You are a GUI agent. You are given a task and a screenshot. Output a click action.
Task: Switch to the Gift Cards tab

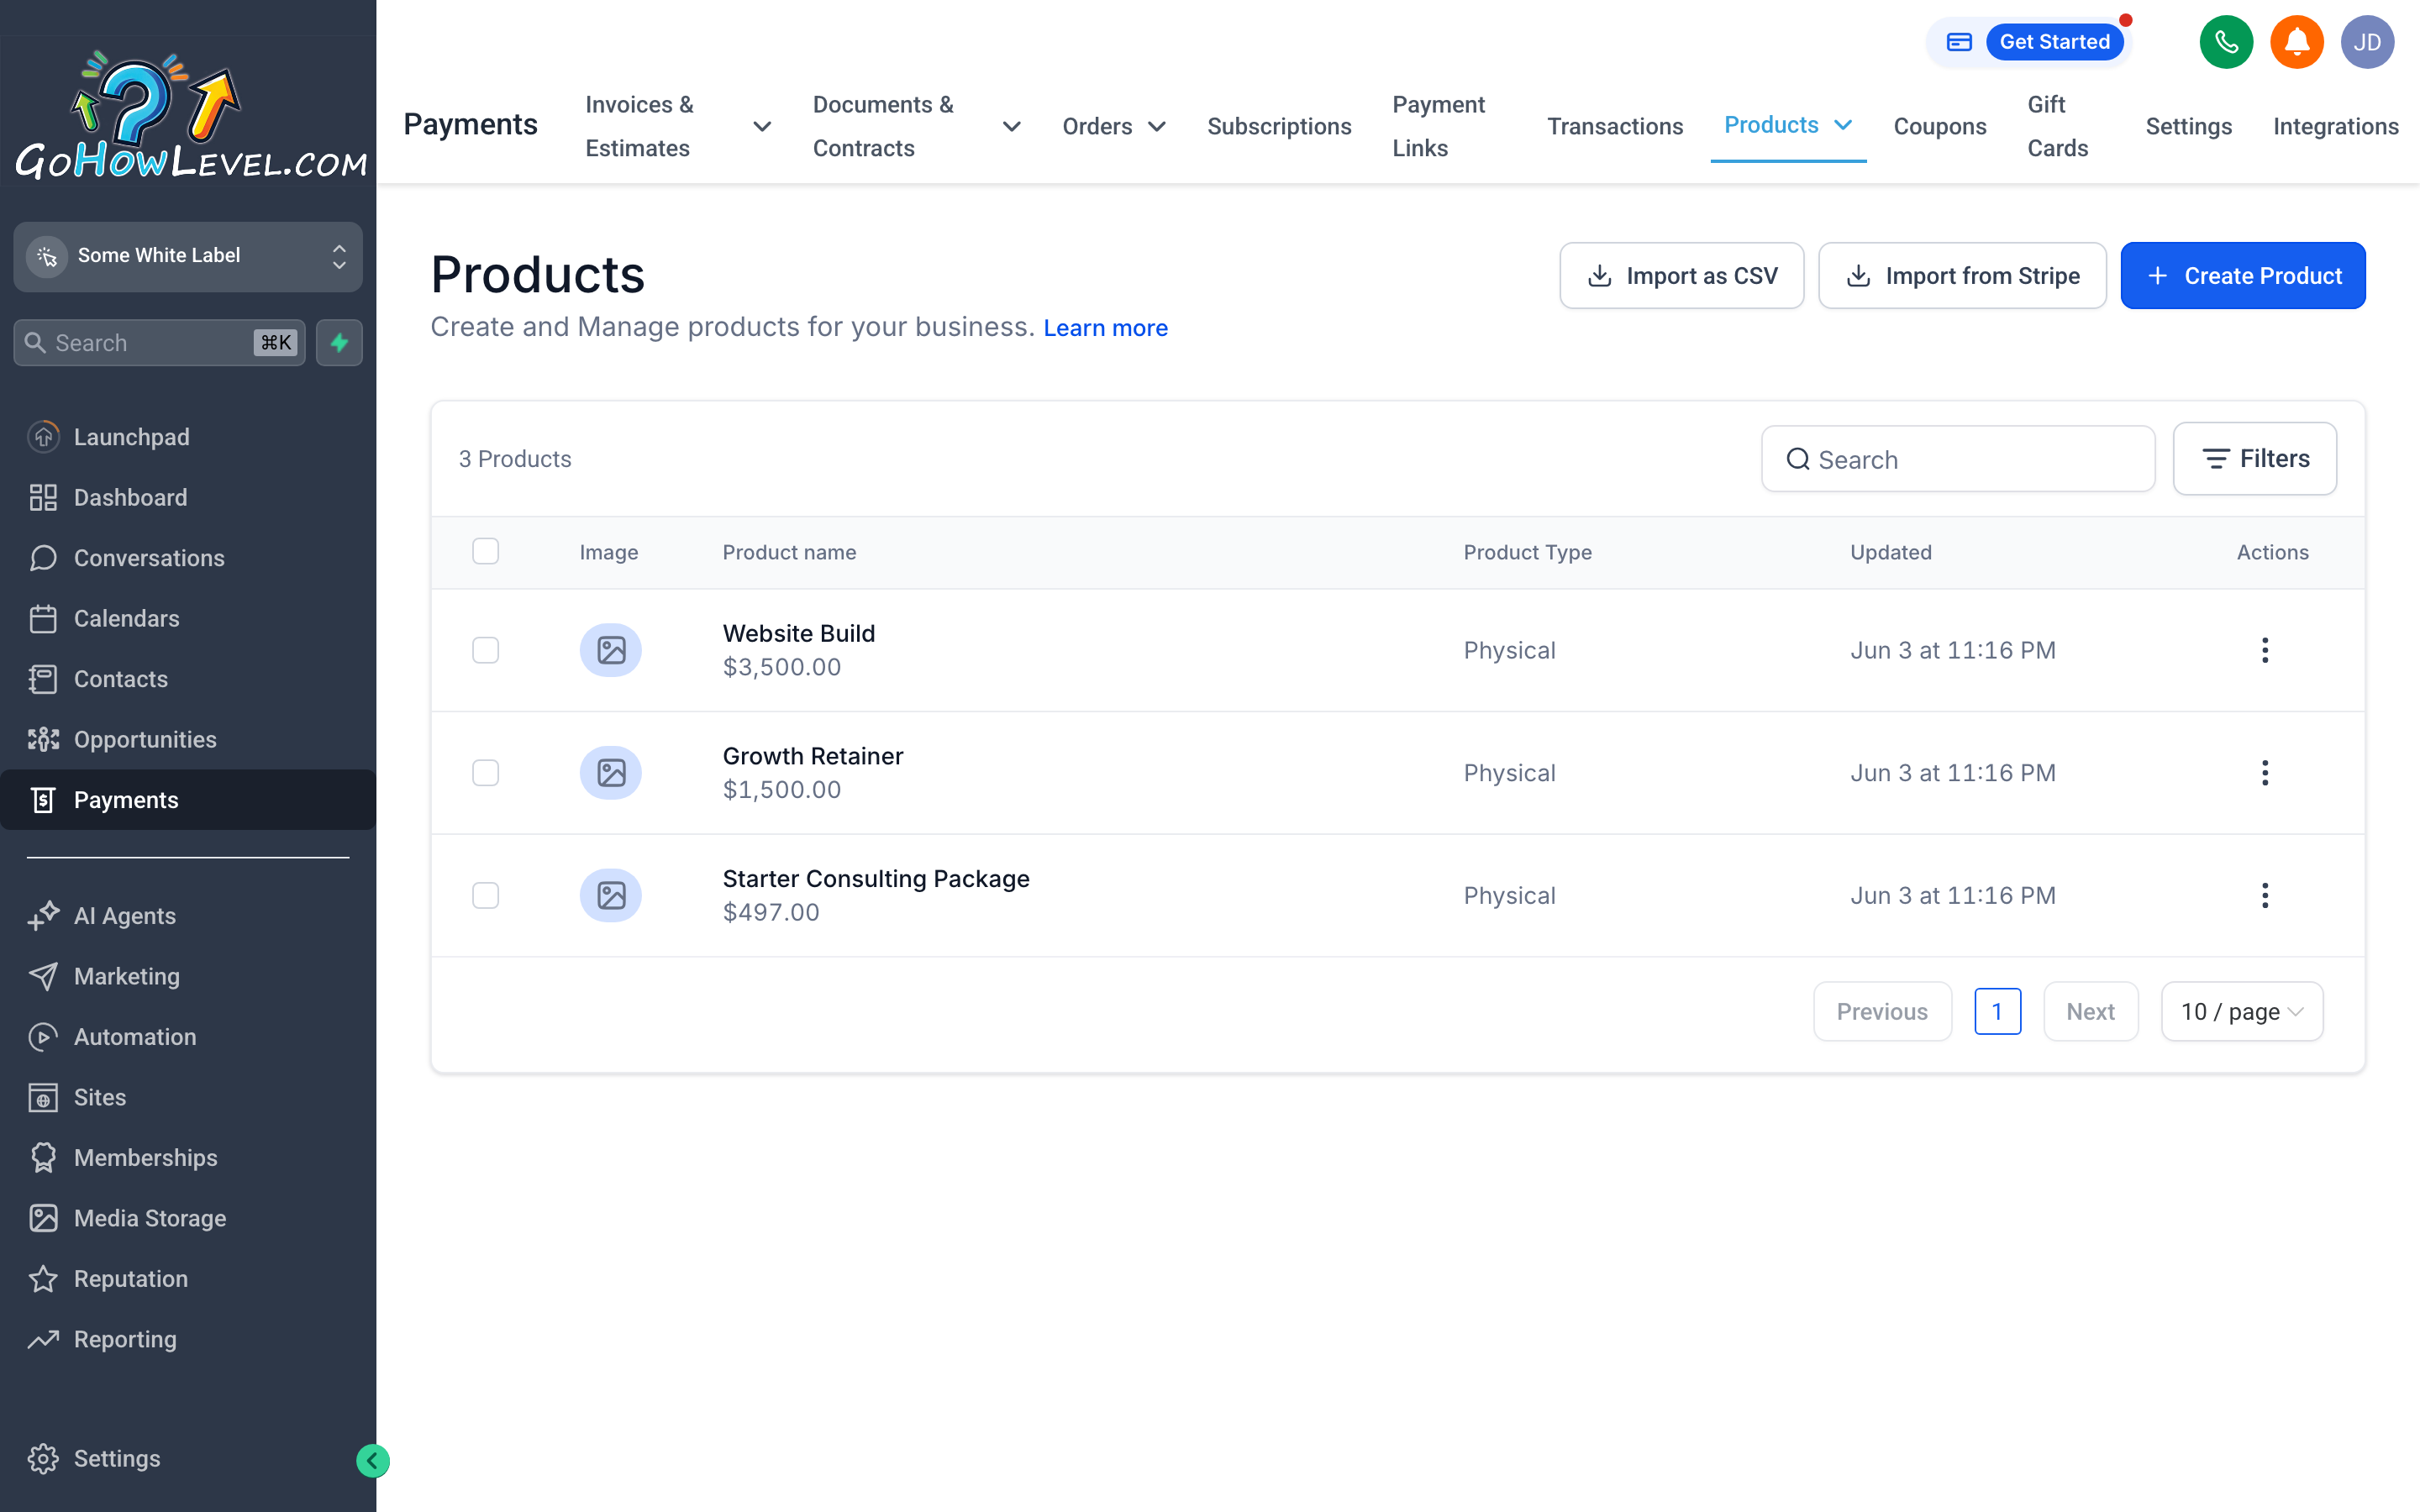pos(2057,127)
